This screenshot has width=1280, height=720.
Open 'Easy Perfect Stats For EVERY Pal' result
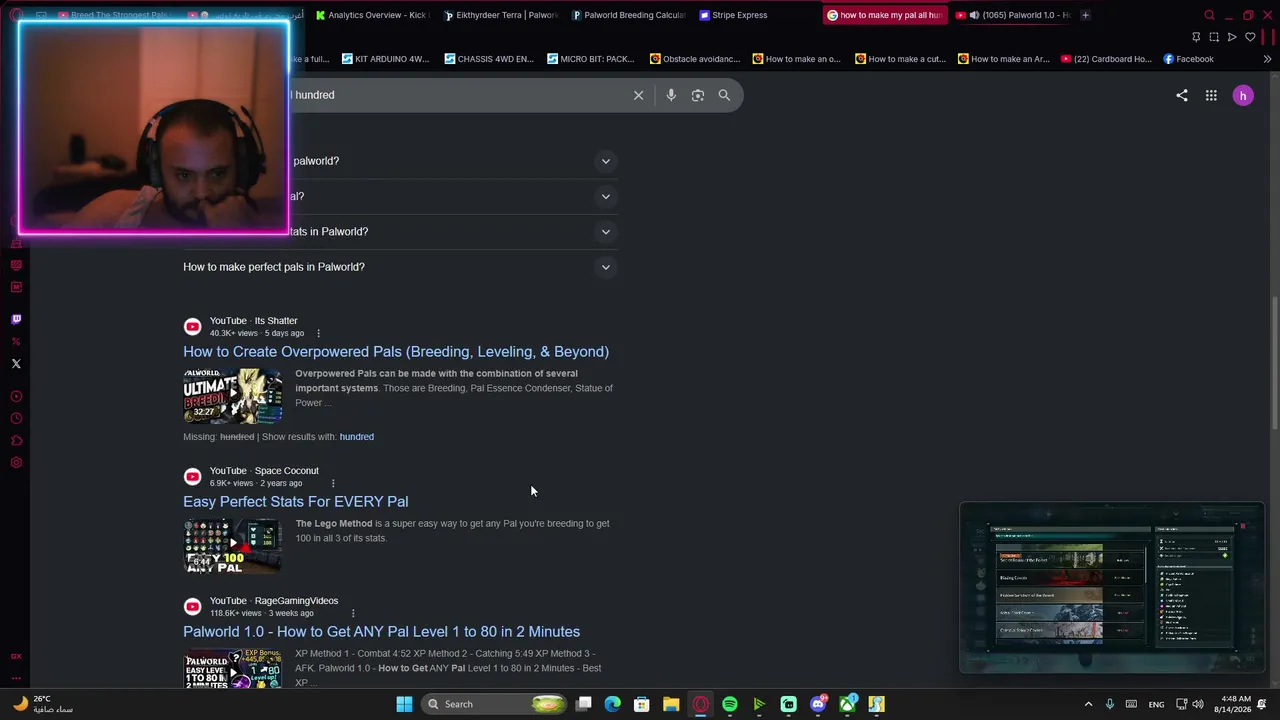click(295, 502)
